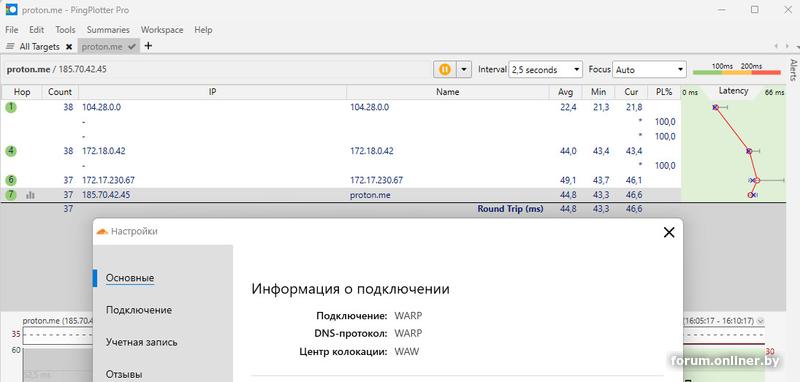This screenshot has width=800, height=382.
Task: Click the Cur column header
Action: click(x=631, y=92)
